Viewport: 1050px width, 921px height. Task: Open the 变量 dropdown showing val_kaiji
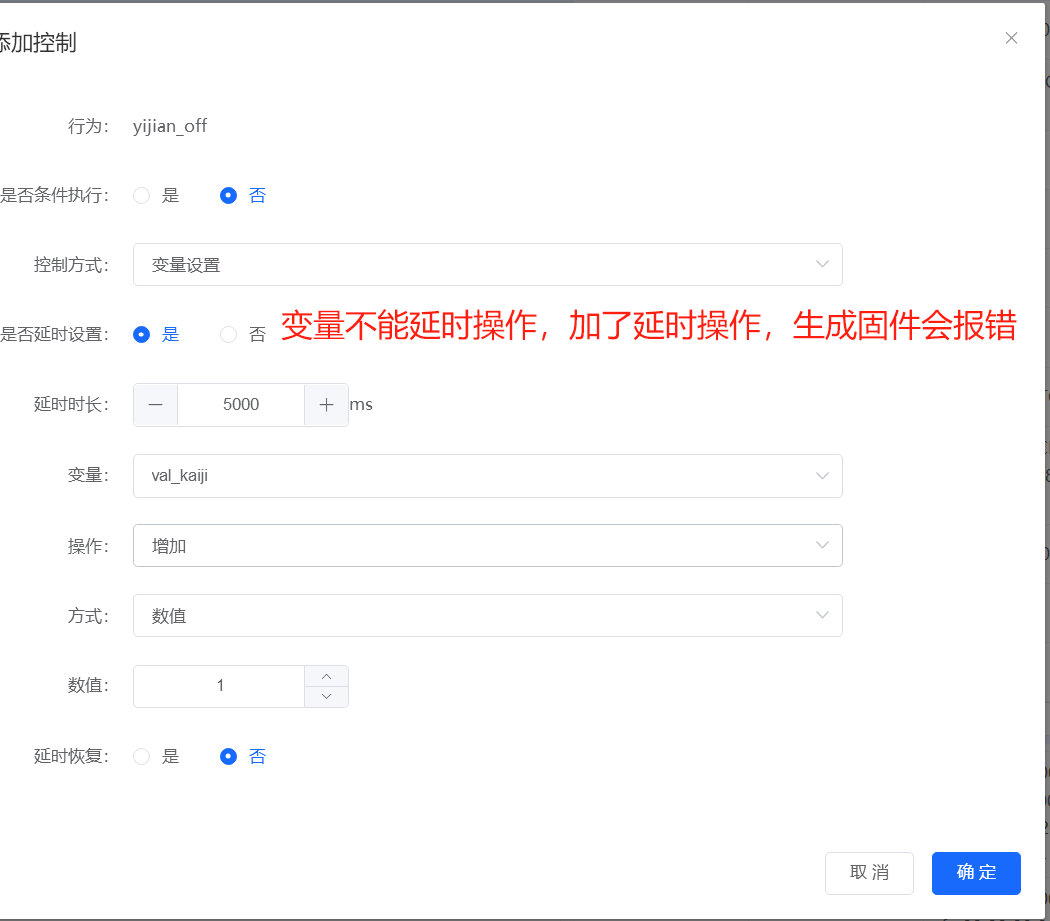(487, 475)
